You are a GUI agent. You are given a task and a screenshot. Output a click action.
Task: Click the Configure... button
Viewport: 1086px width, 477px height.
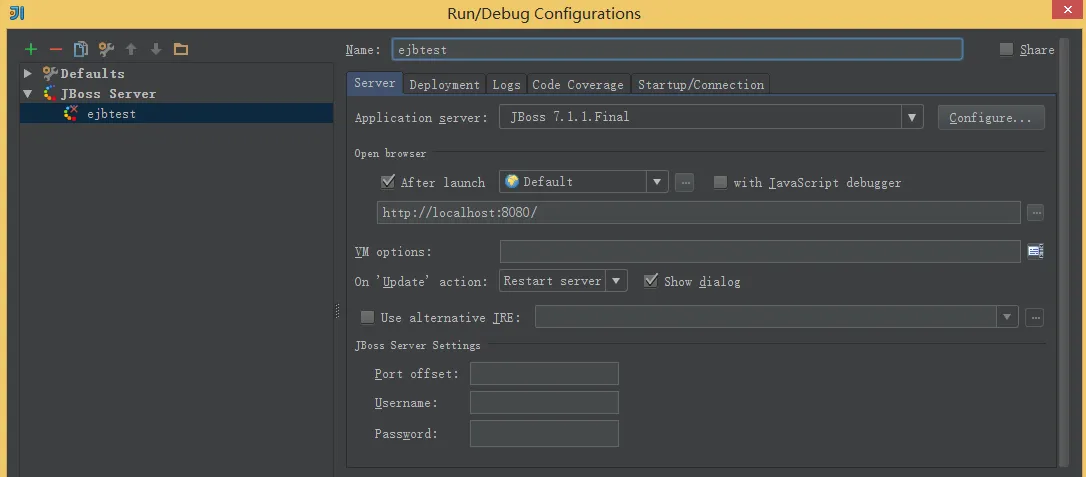(991, 117)
